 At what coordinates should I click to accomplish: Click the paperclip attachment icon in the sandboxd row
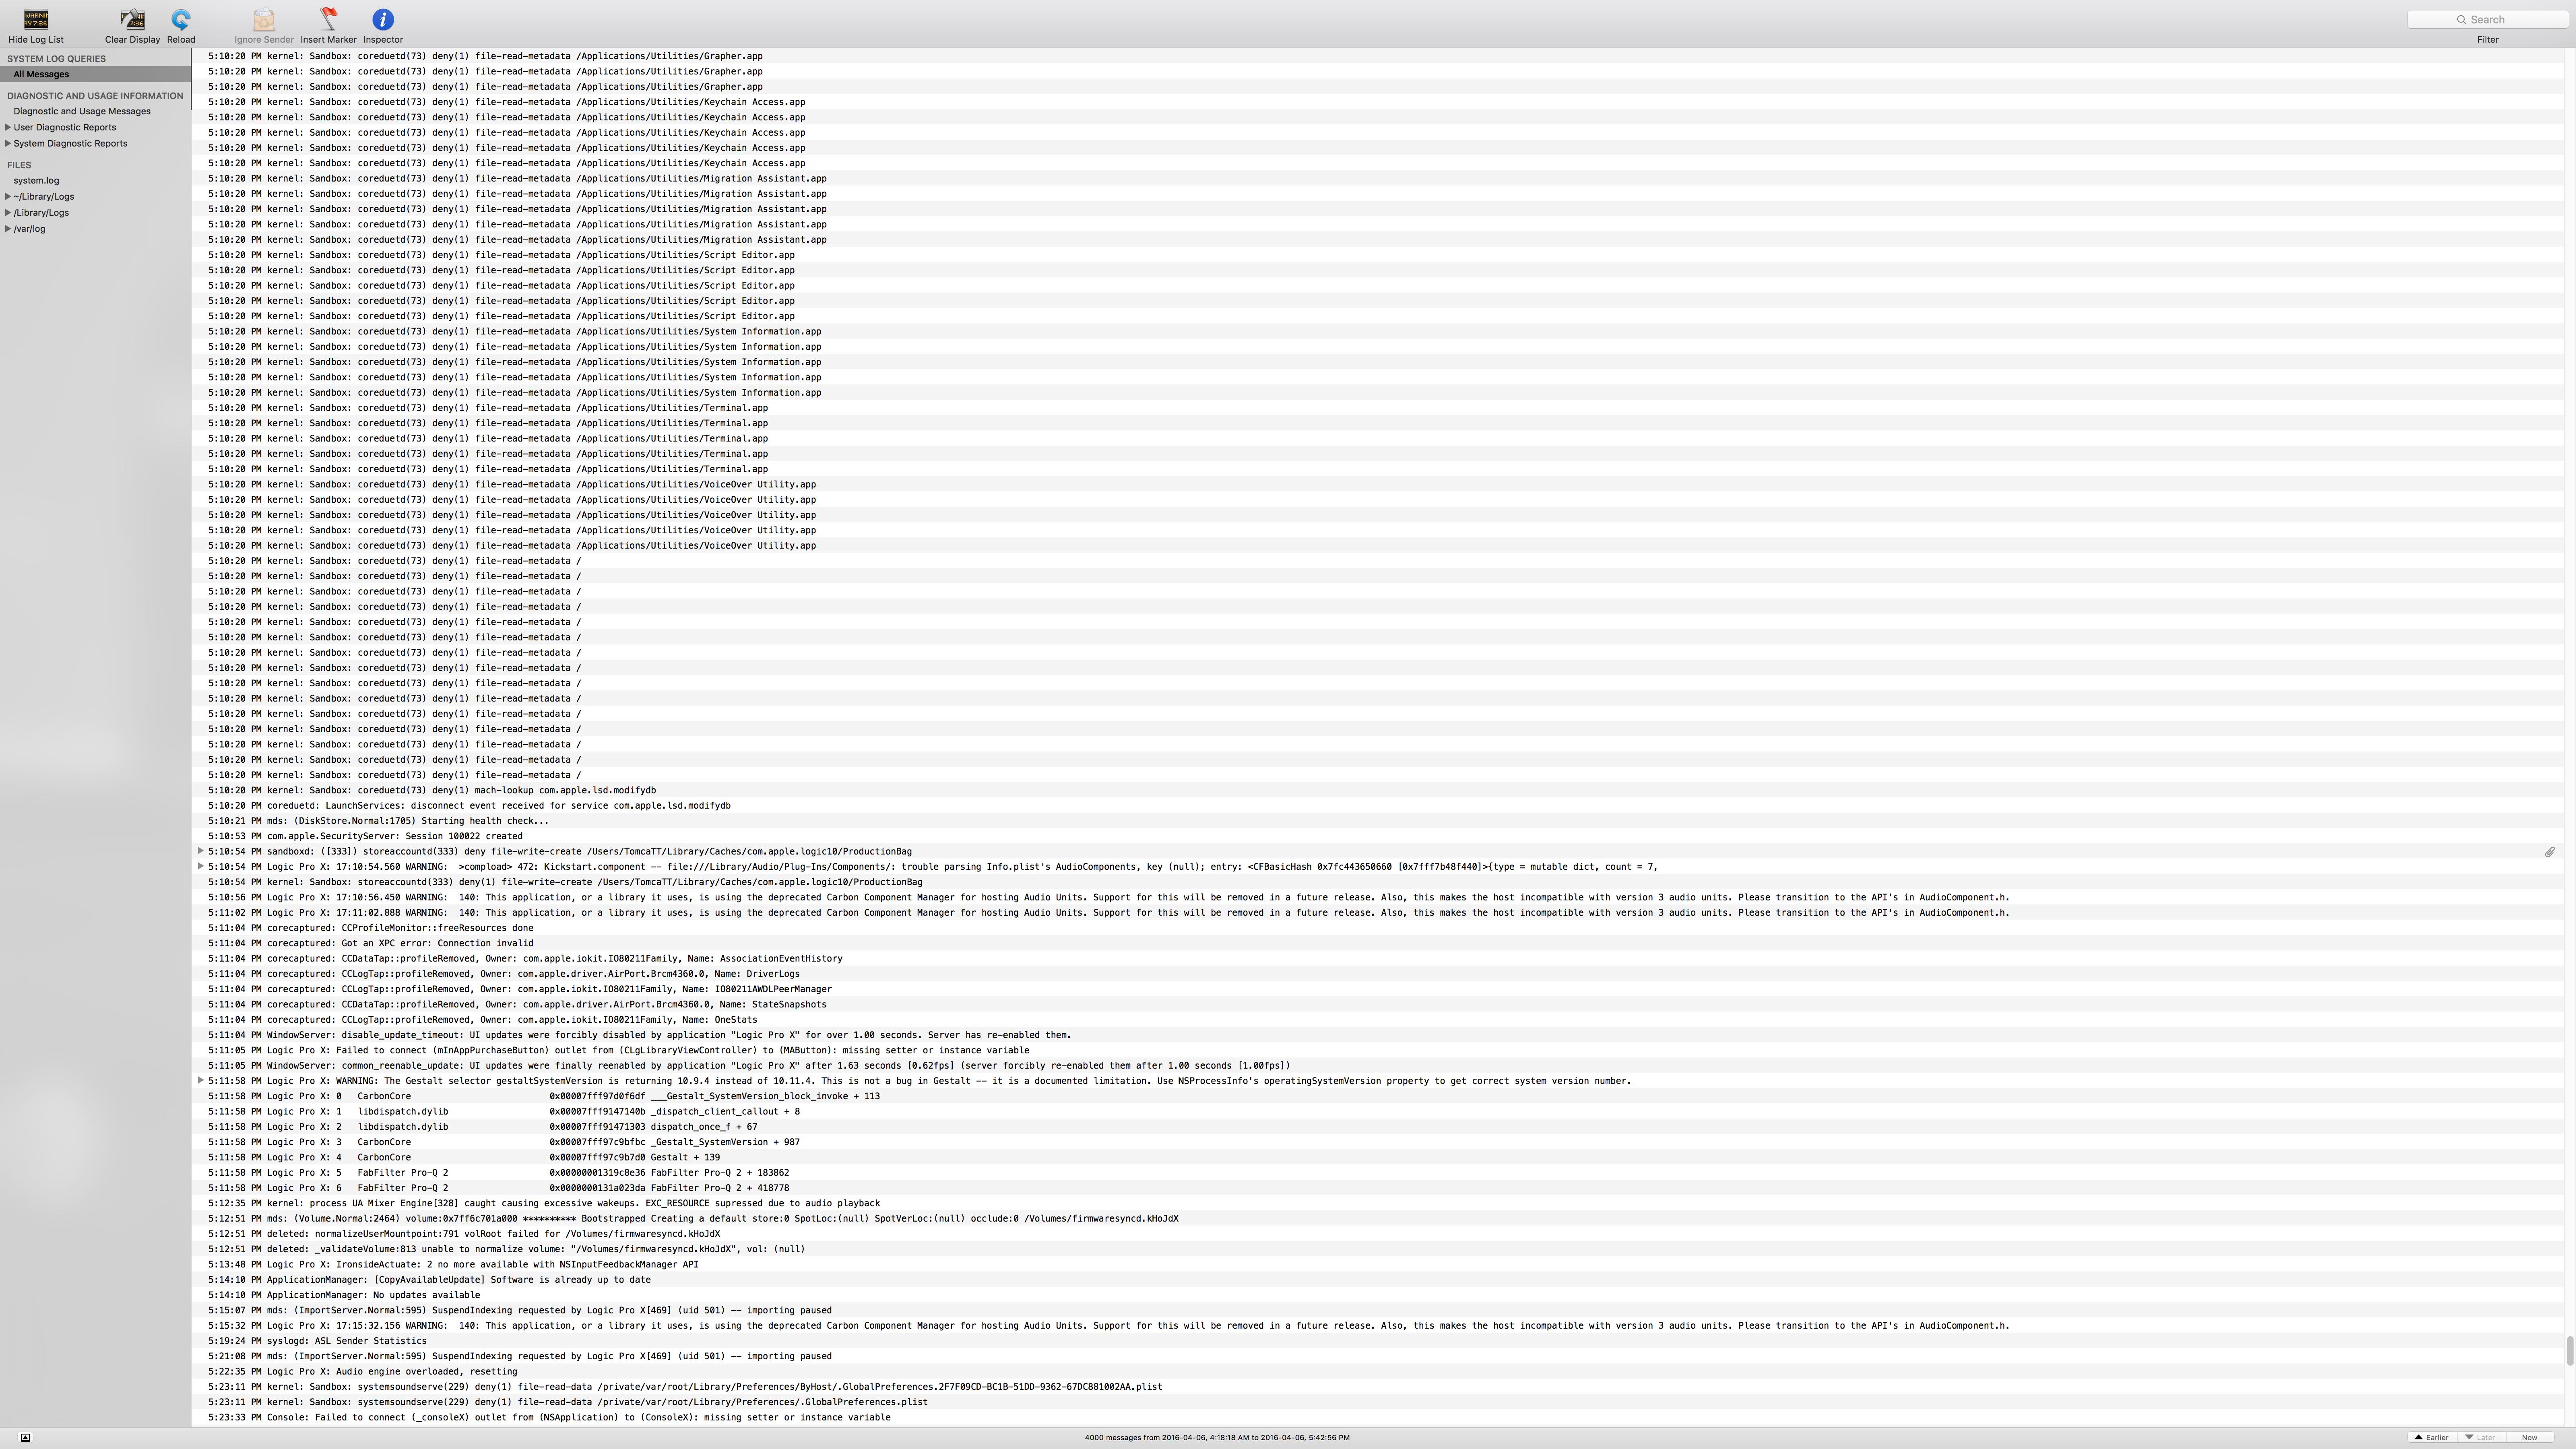pyautogui.click(x=2549, y=852)
